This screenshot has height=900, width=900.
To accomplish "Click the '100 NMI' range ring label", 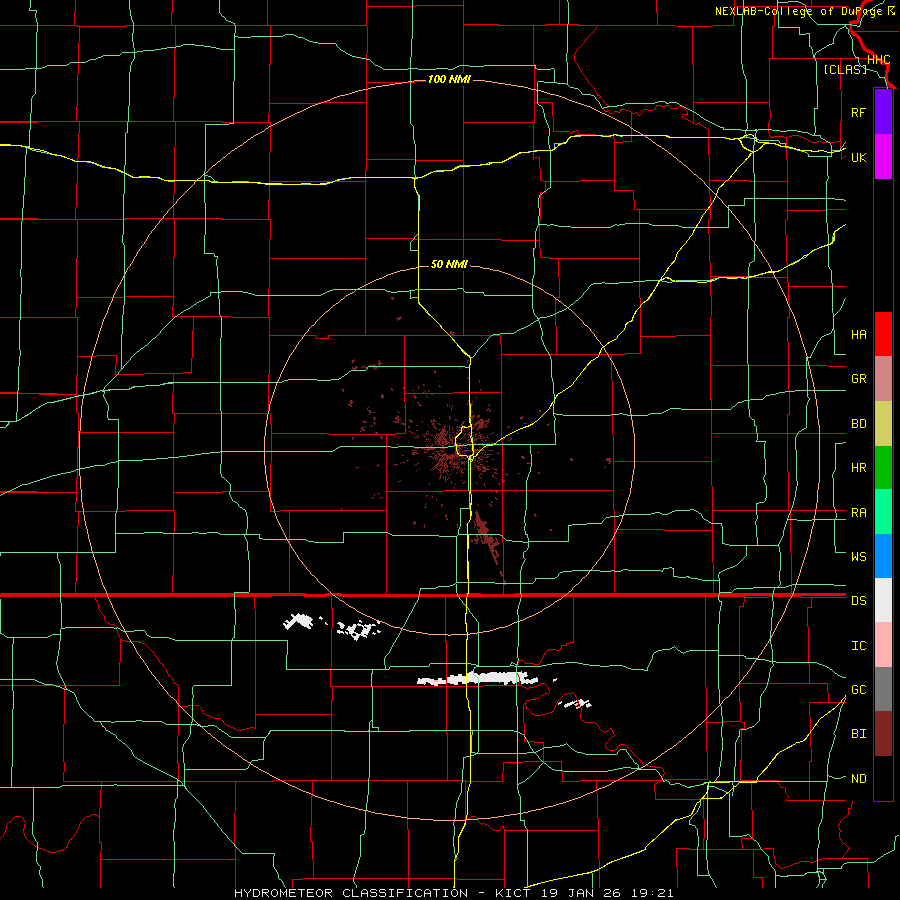I will pyautogui.click(x=449, y=79).
